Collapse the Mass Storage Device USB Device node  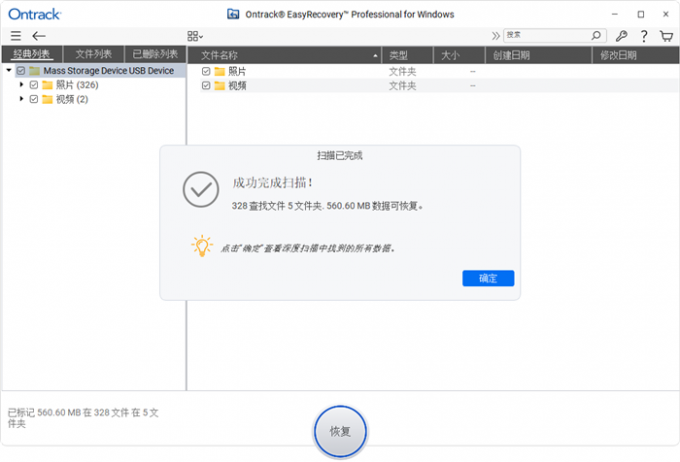coord(9,70)
